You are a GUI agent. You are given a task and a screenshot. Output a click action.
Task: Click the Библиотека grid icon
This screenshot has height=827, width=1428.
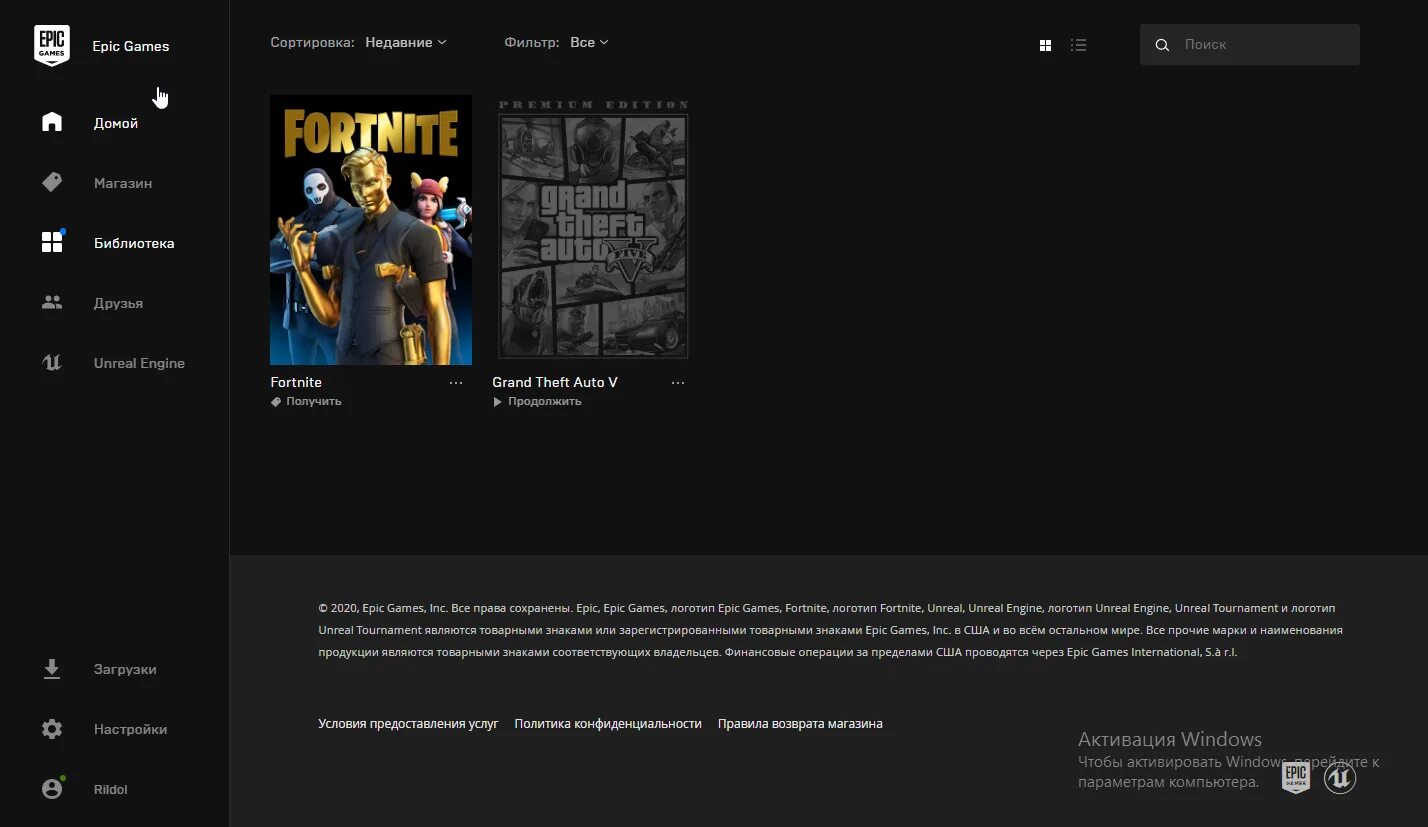[x=52, y=242]
